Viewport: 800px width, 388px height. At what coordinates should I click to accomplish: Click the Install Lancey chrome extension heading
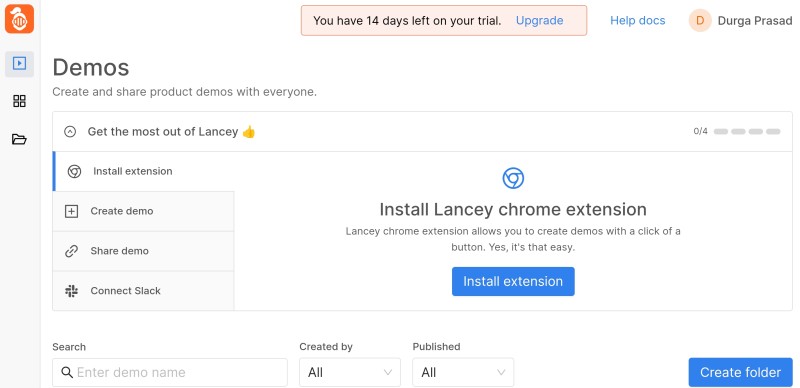(513, 209)
